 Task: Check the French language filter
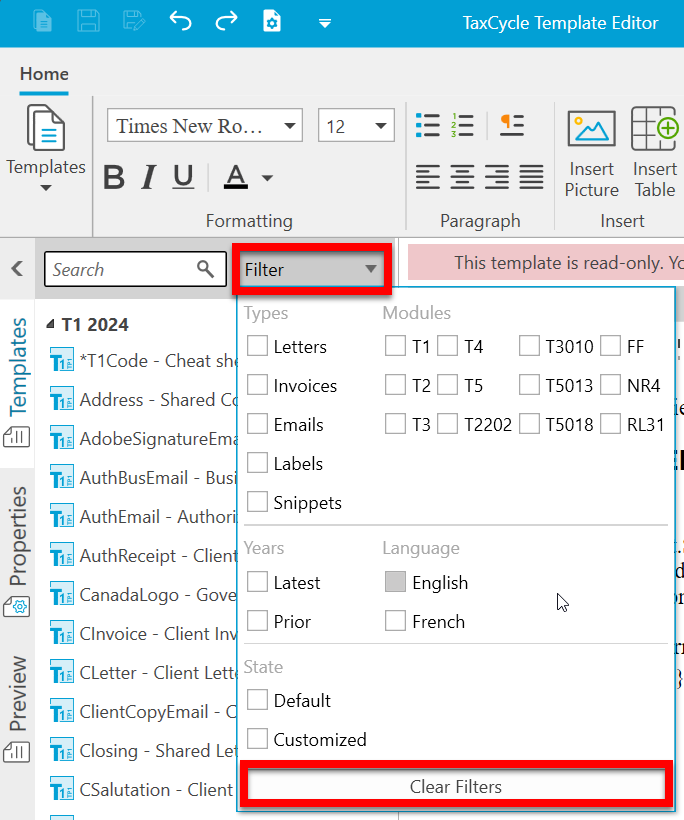[x=395, y=621]
